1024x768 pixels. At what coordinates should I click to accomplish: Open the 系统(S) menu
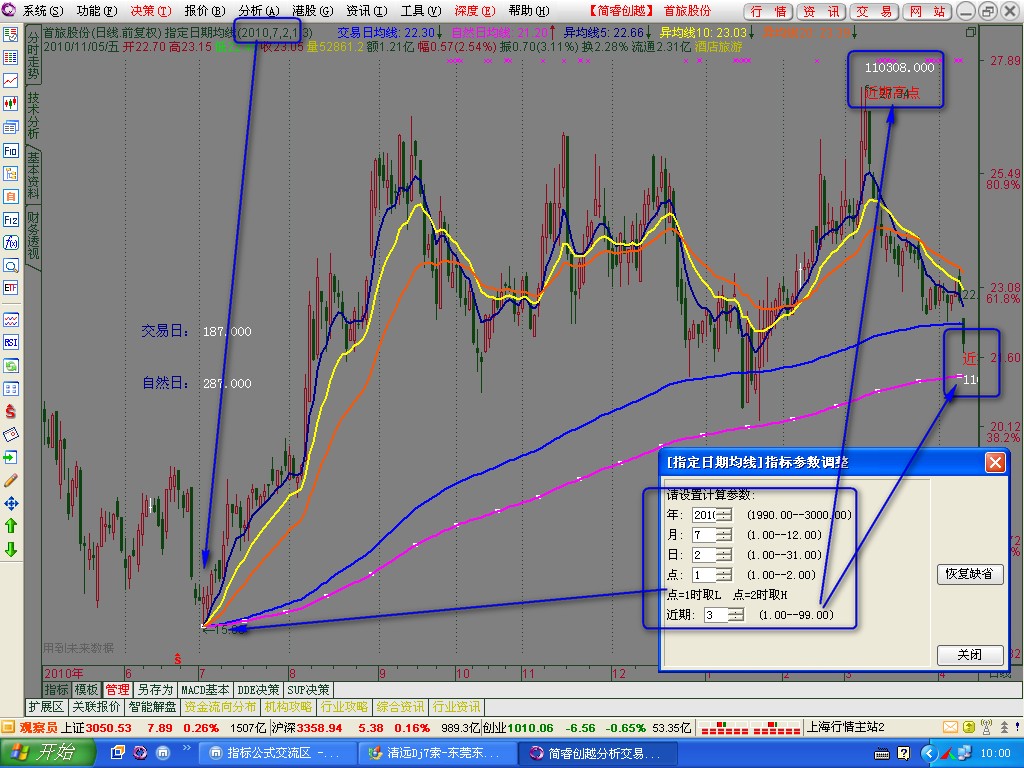coord(43,10)
